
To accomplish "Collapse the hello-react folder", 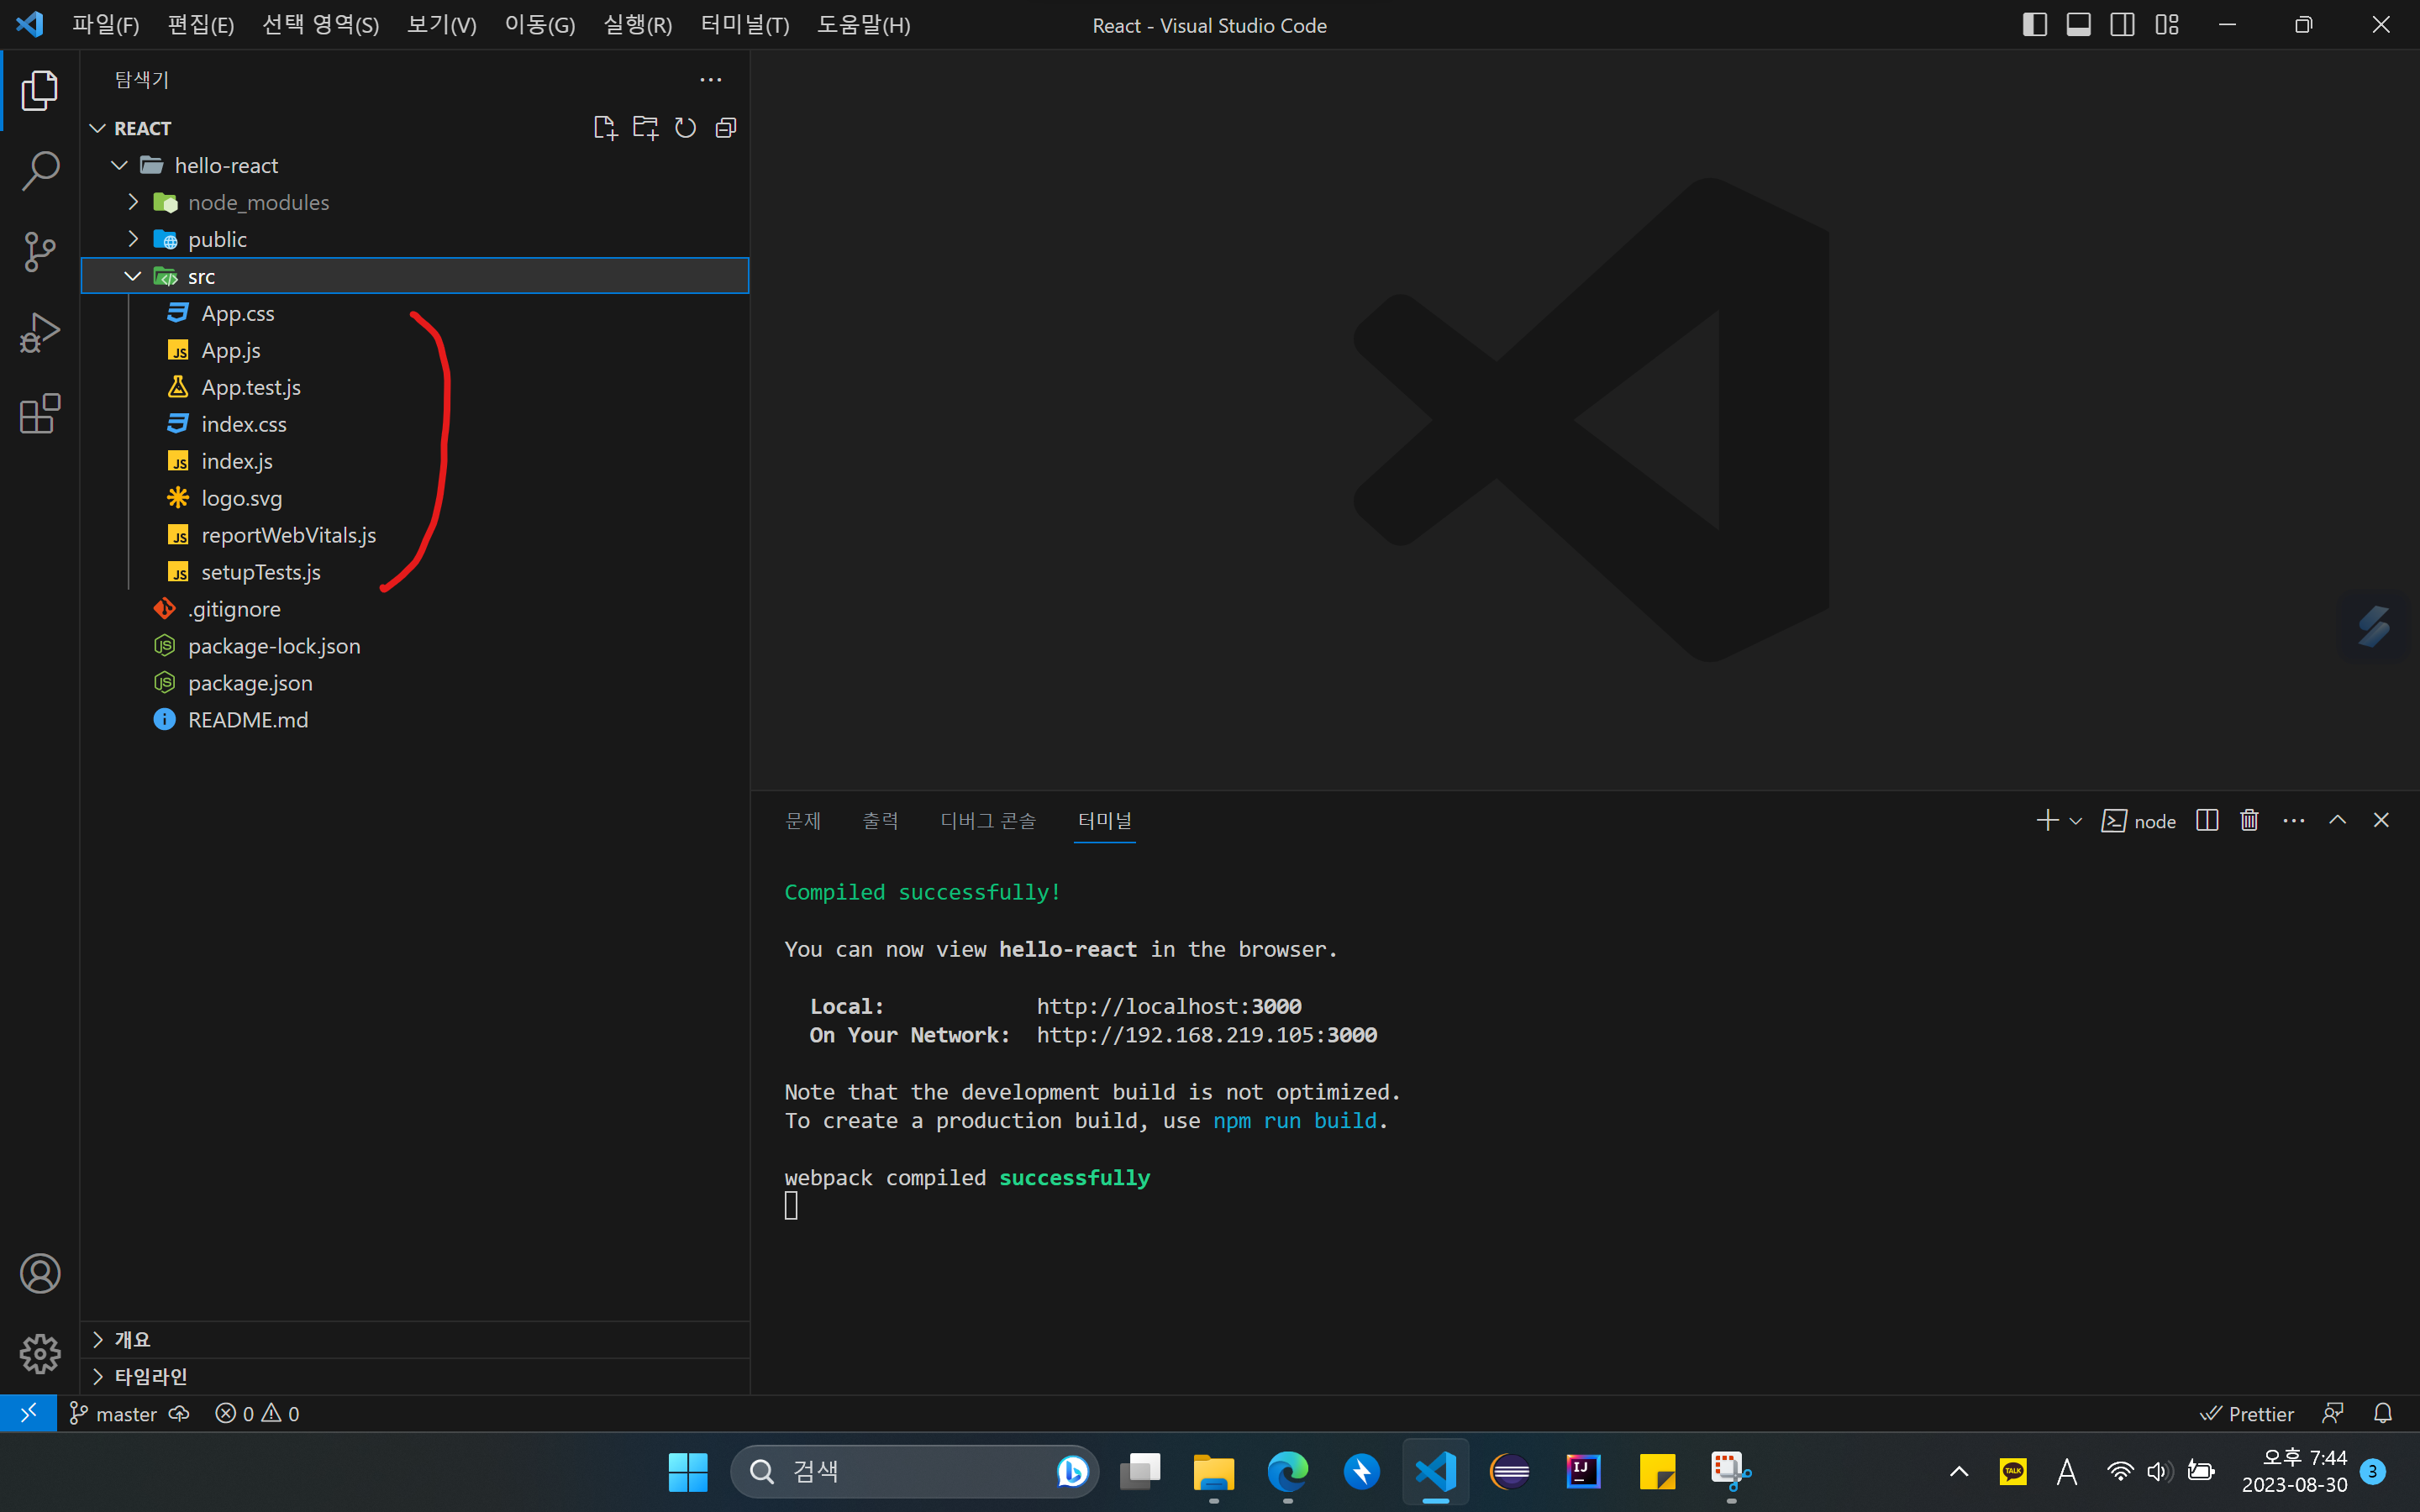I will [x=120, y=165].
